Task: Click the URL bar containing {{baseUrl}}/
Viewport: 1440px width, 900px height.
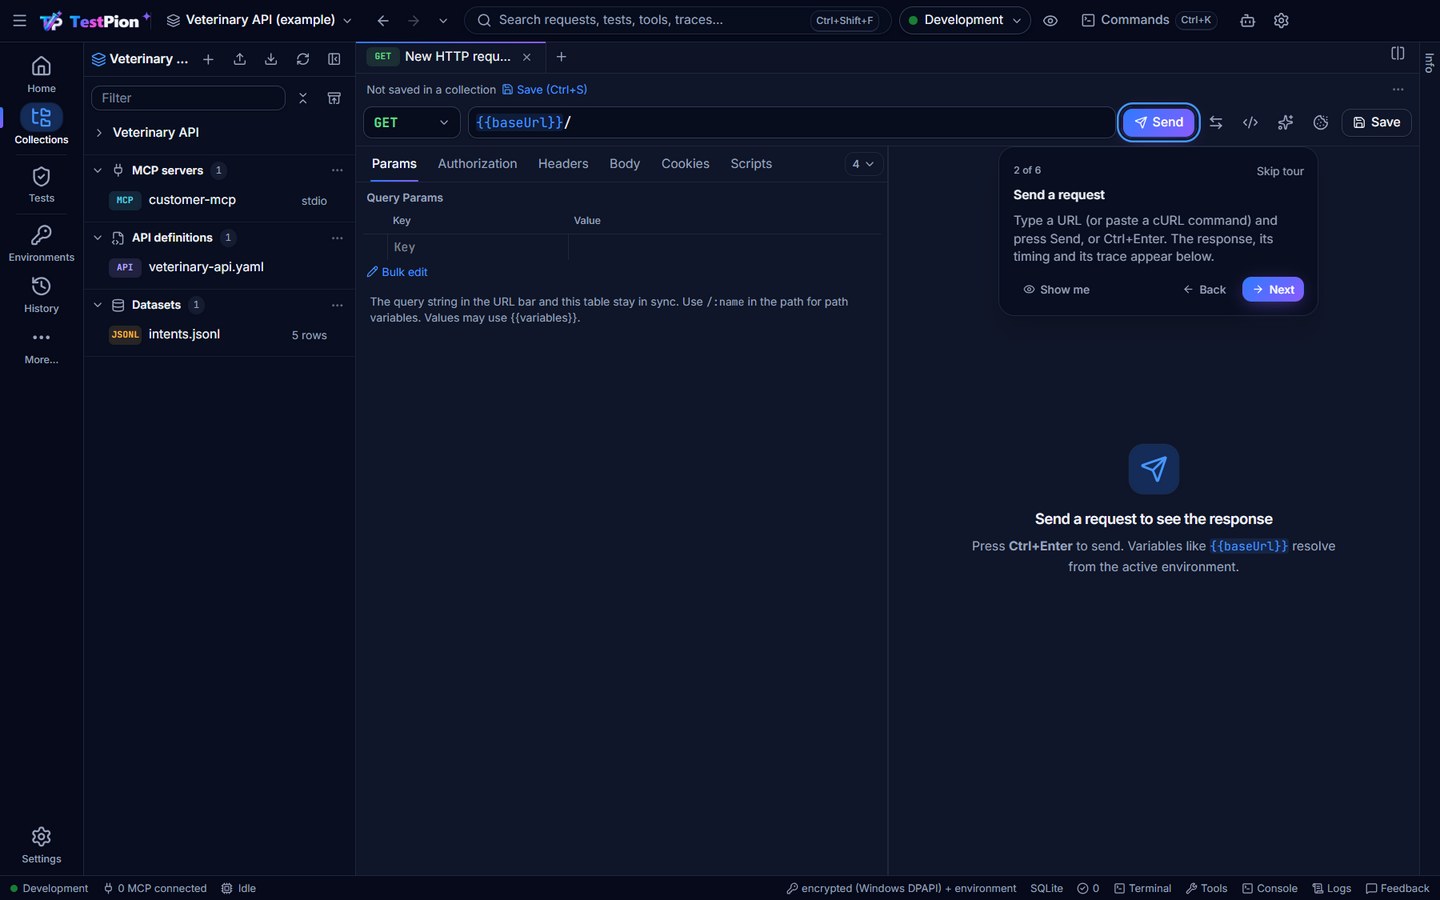Action: point(790,122)
